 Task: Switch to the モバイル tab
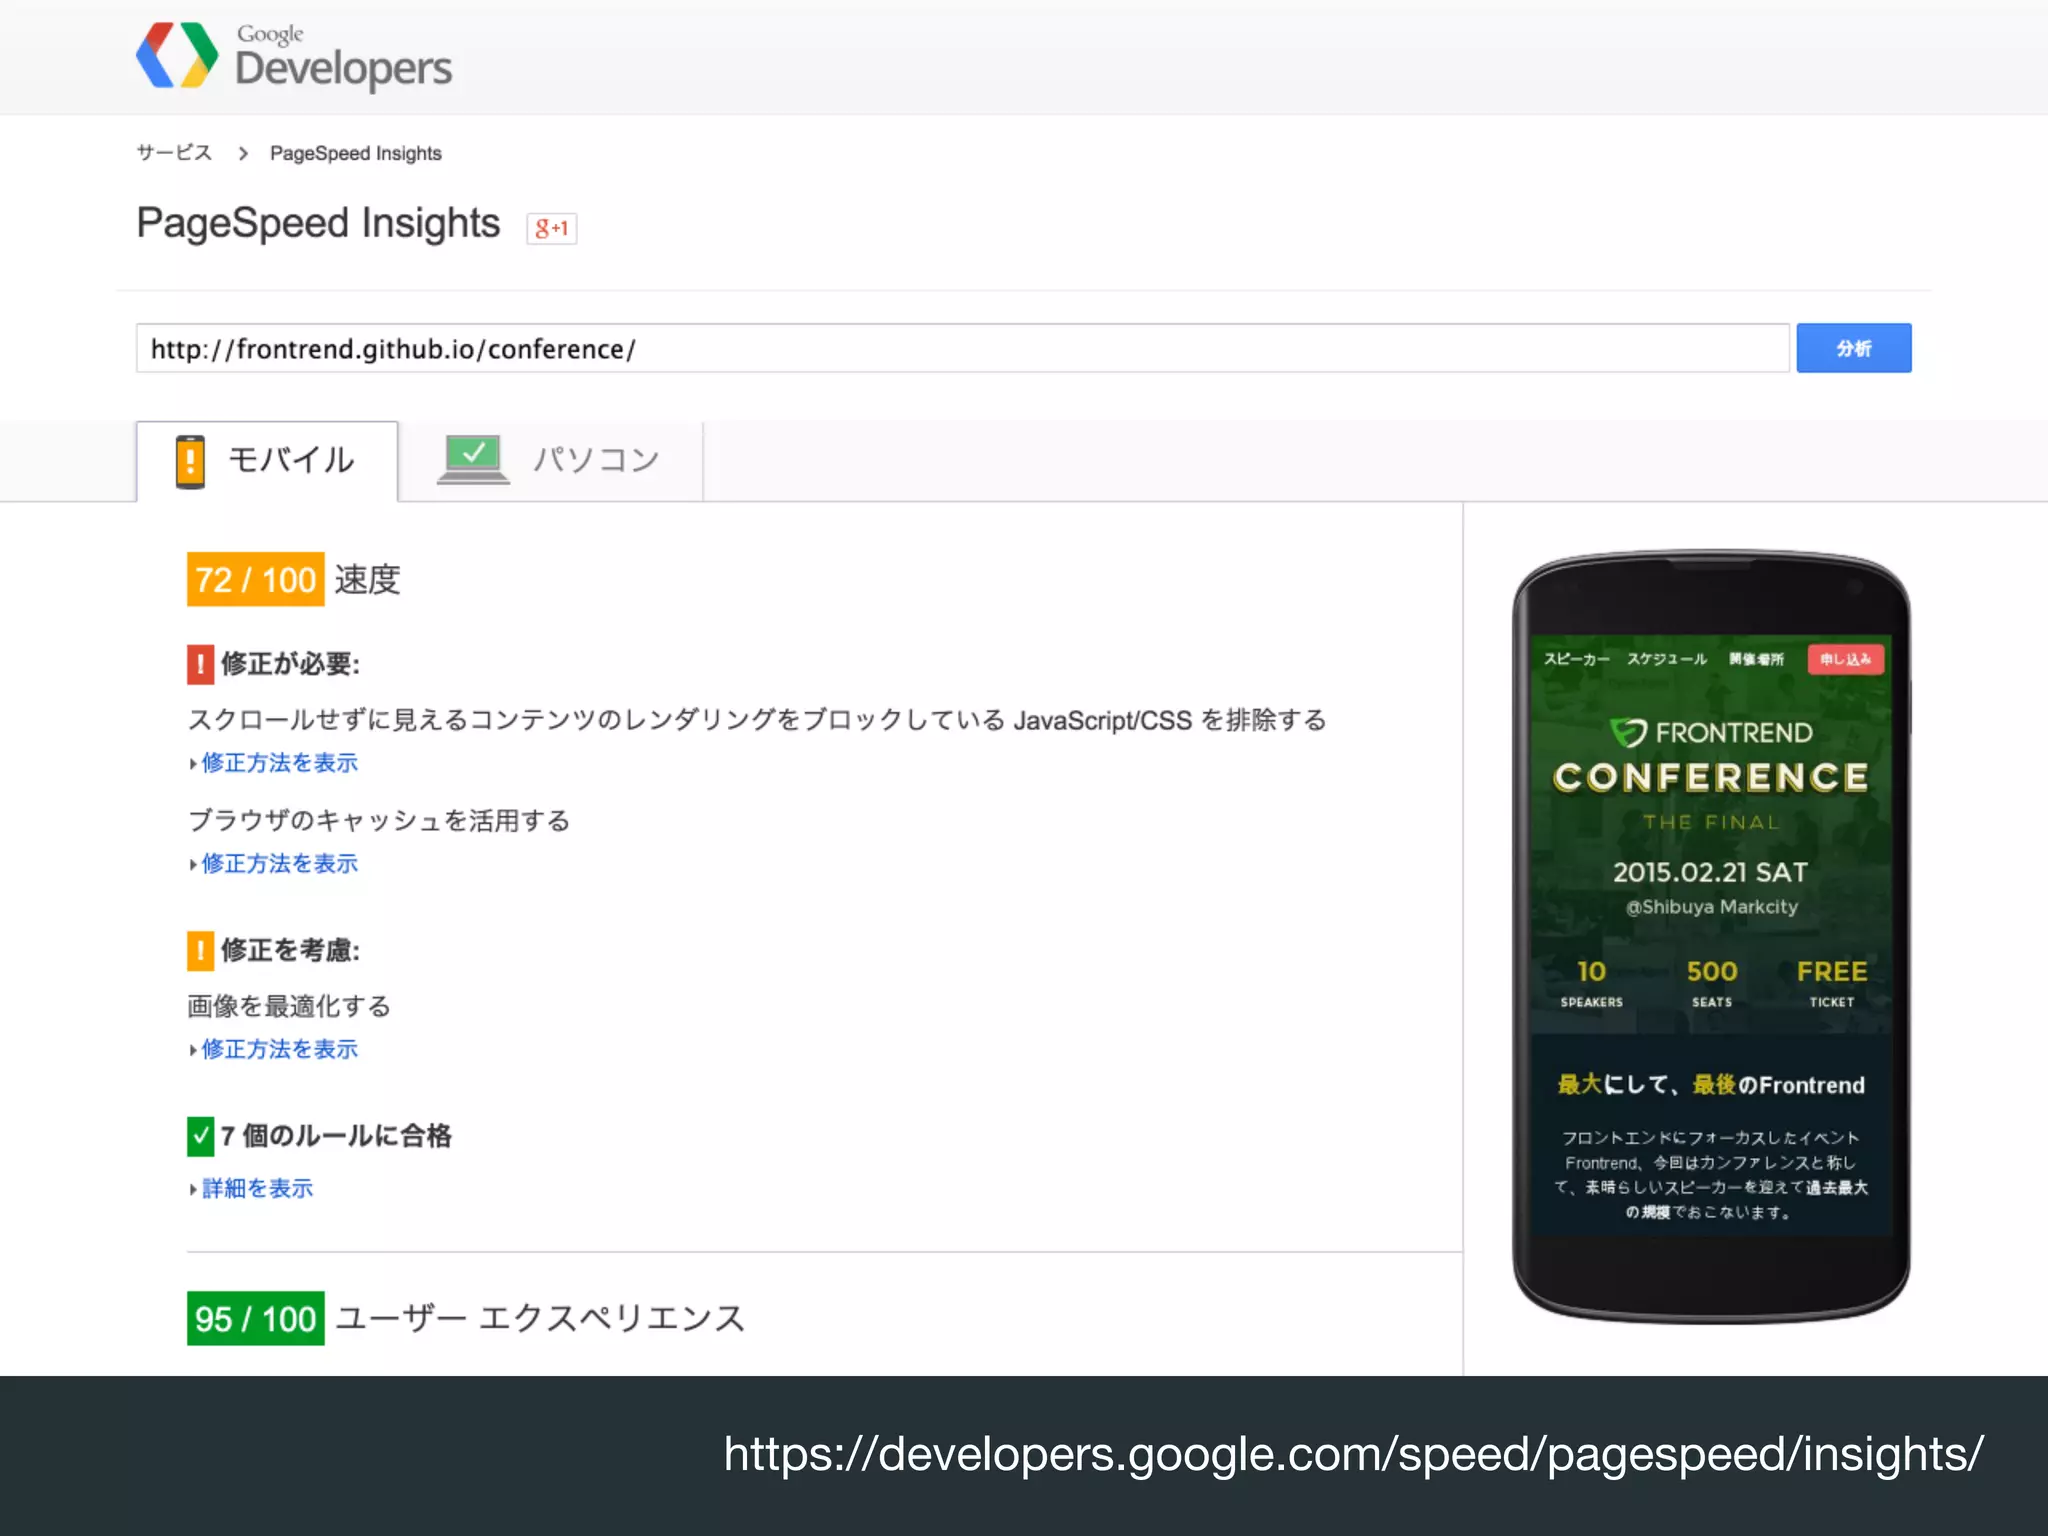[x=267, y=461]
